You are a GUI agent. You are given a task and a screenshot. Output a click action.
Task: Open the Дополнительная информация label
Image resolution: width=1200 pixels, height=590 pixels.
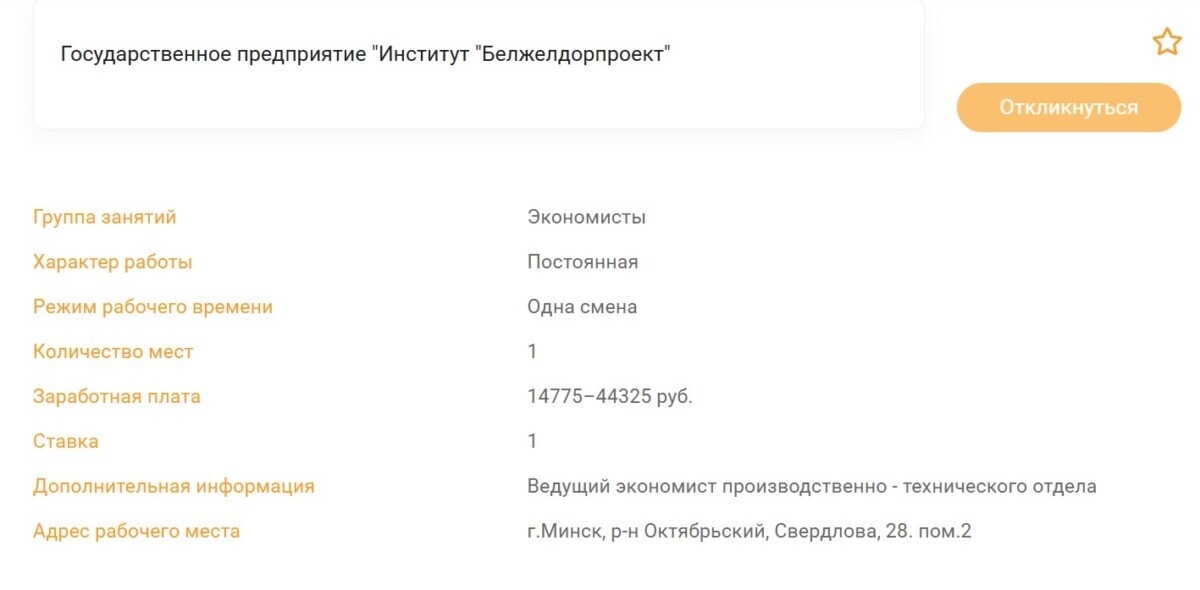[174, 486]
